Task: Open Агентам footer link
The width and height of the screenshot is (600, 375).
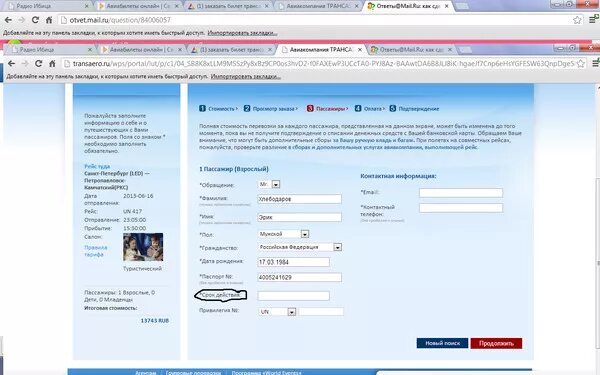Action: click(146, 372)
